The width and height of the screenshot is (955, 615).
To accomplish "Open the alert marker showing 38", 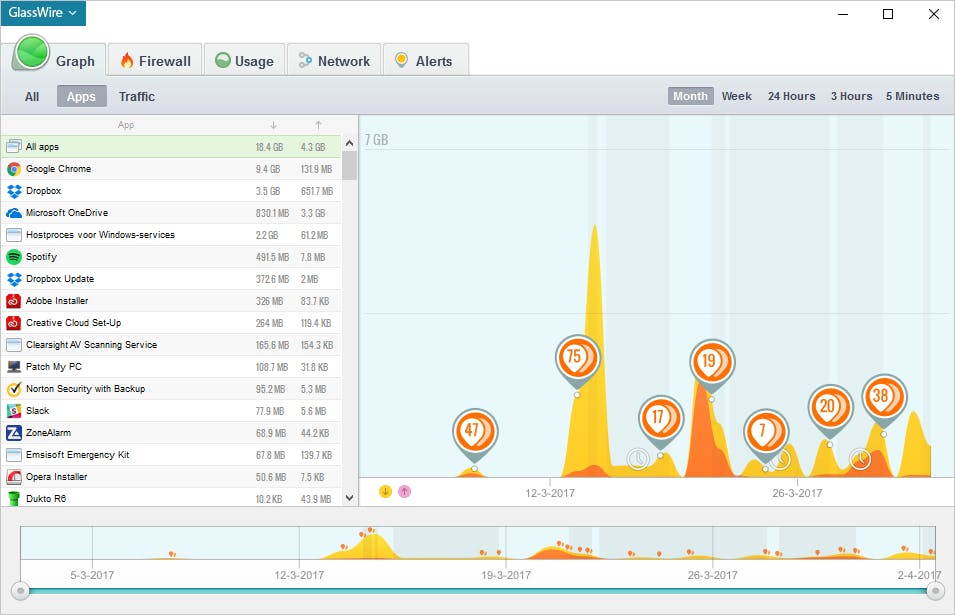I will 884,396.
